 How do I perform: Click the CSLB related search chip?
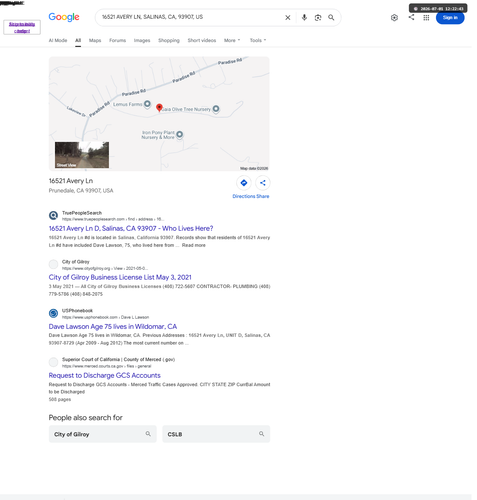[x=216, y=434]
